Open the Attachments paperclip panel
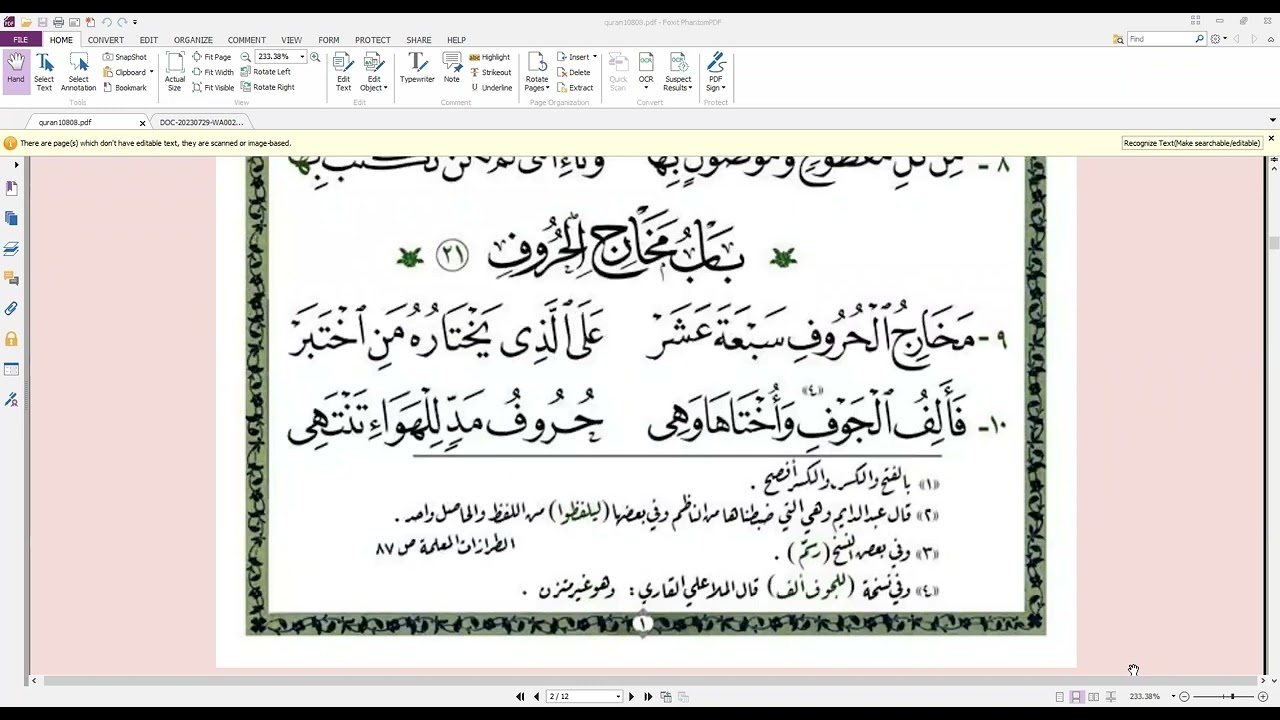This screenshot has height=720, width=1280. point(12,309)
